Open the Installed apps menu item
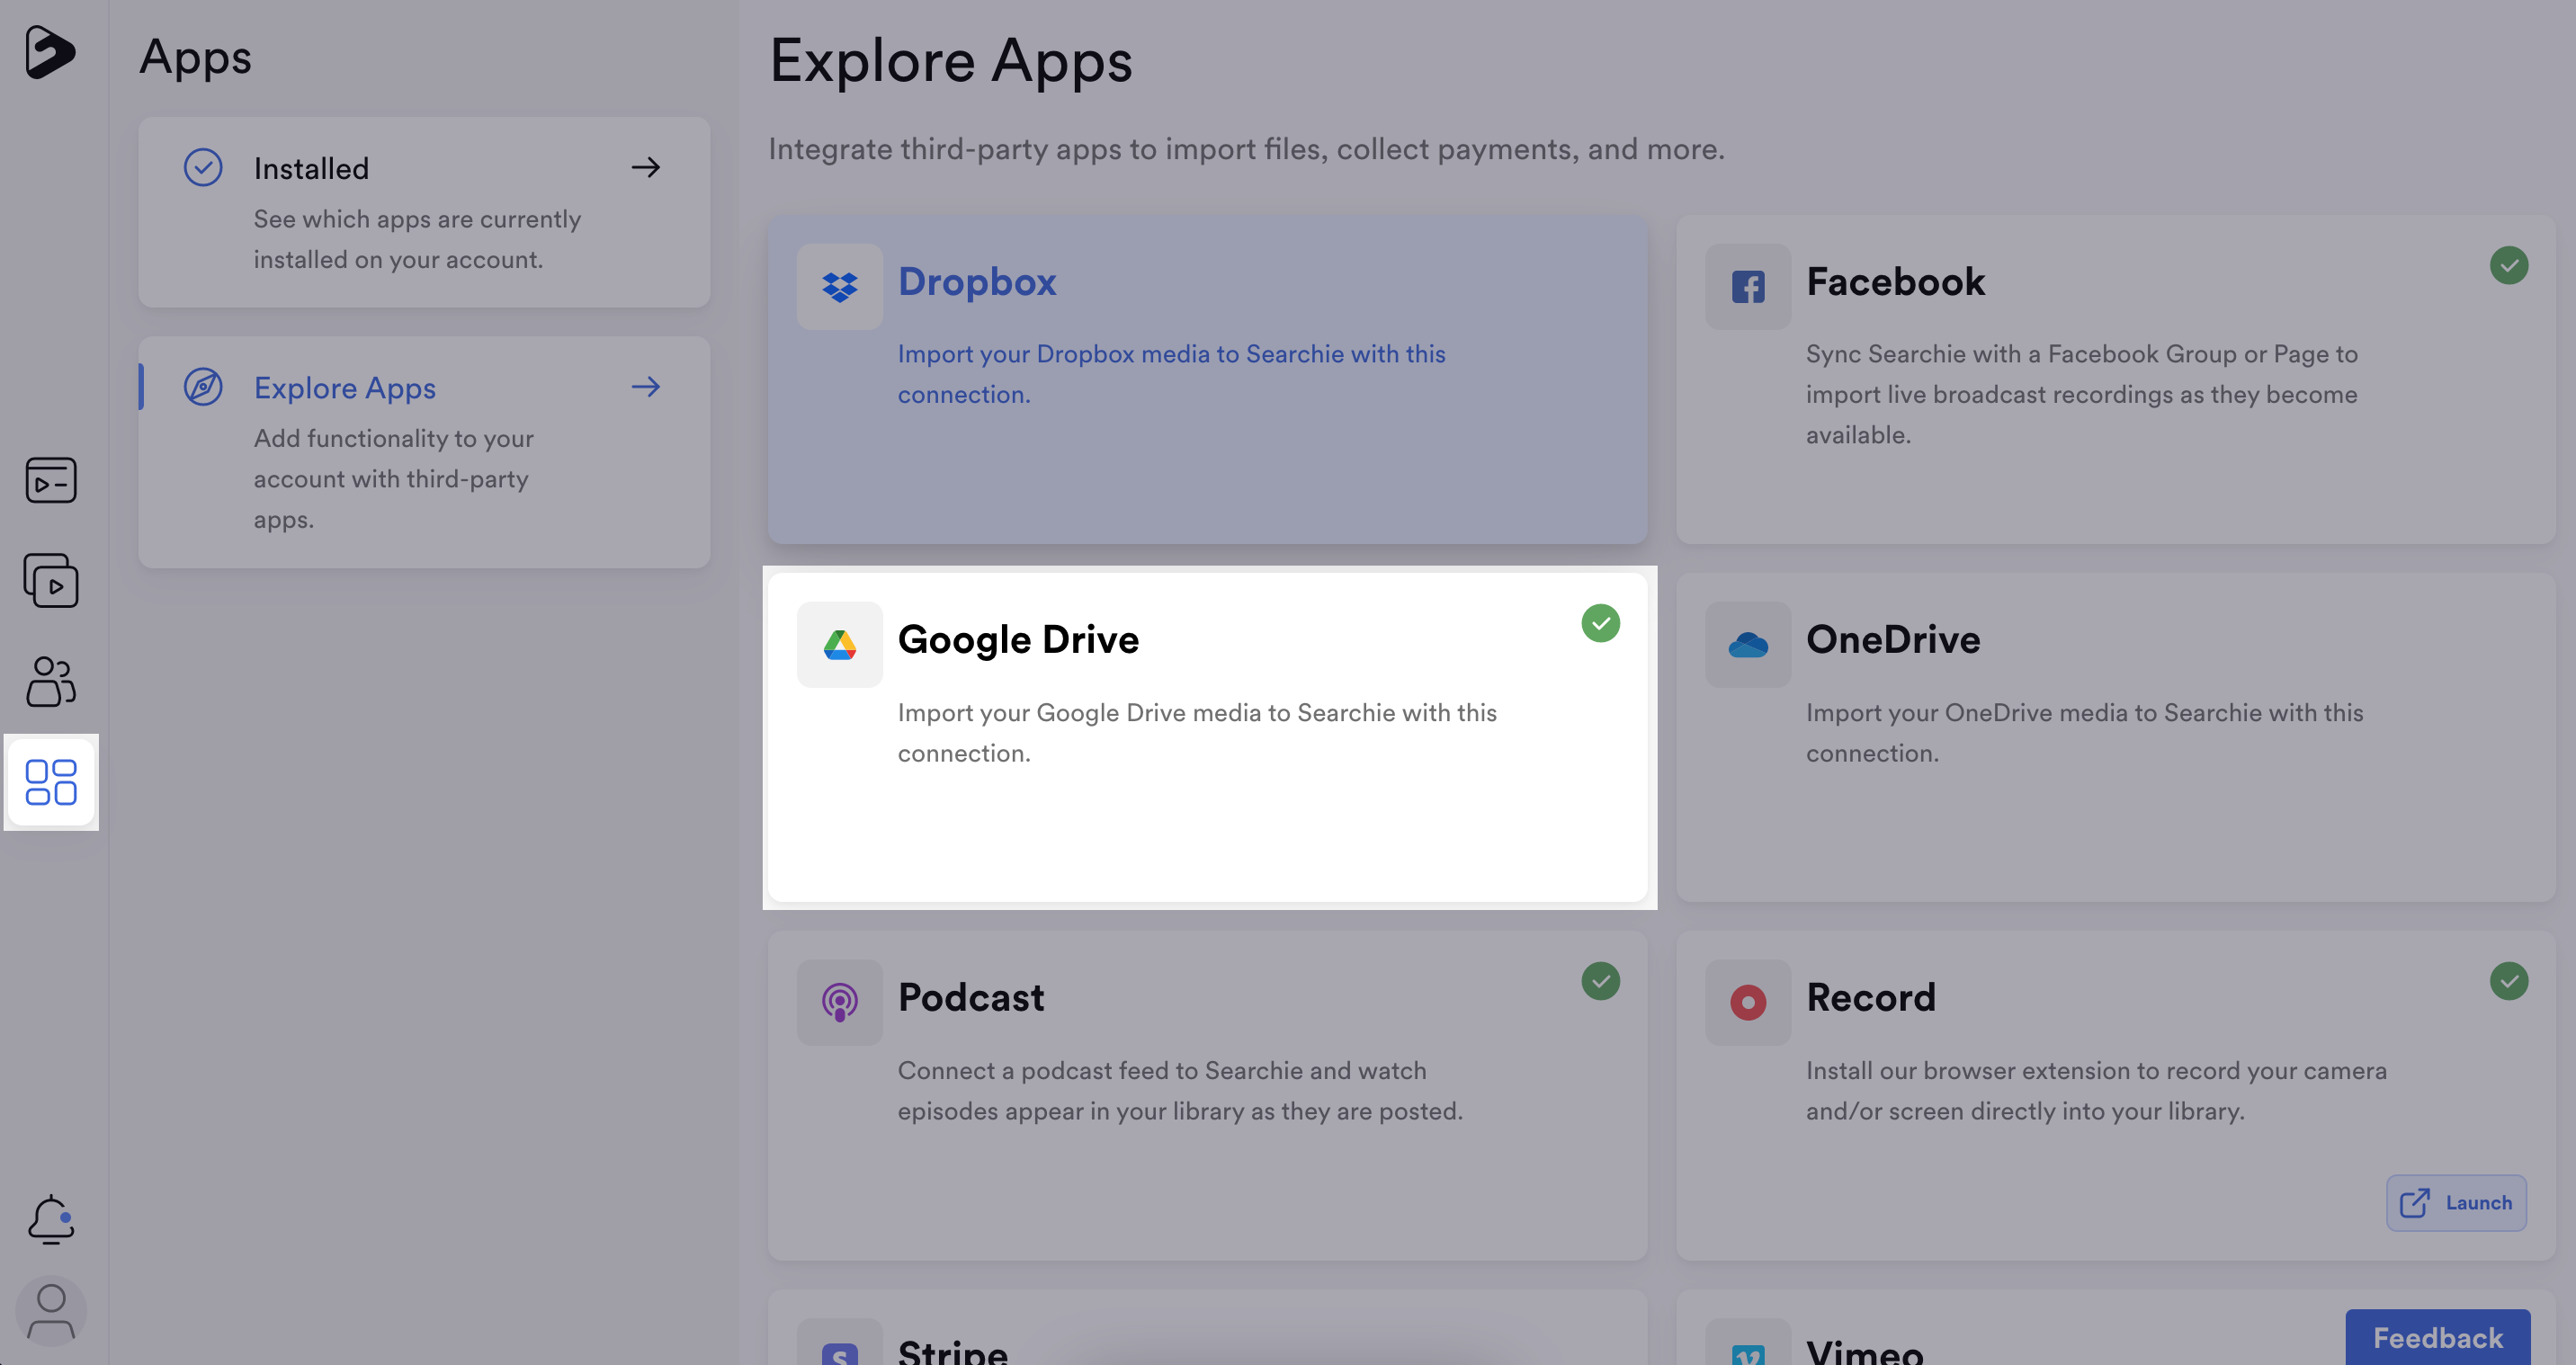 click(x=425, y=212)
